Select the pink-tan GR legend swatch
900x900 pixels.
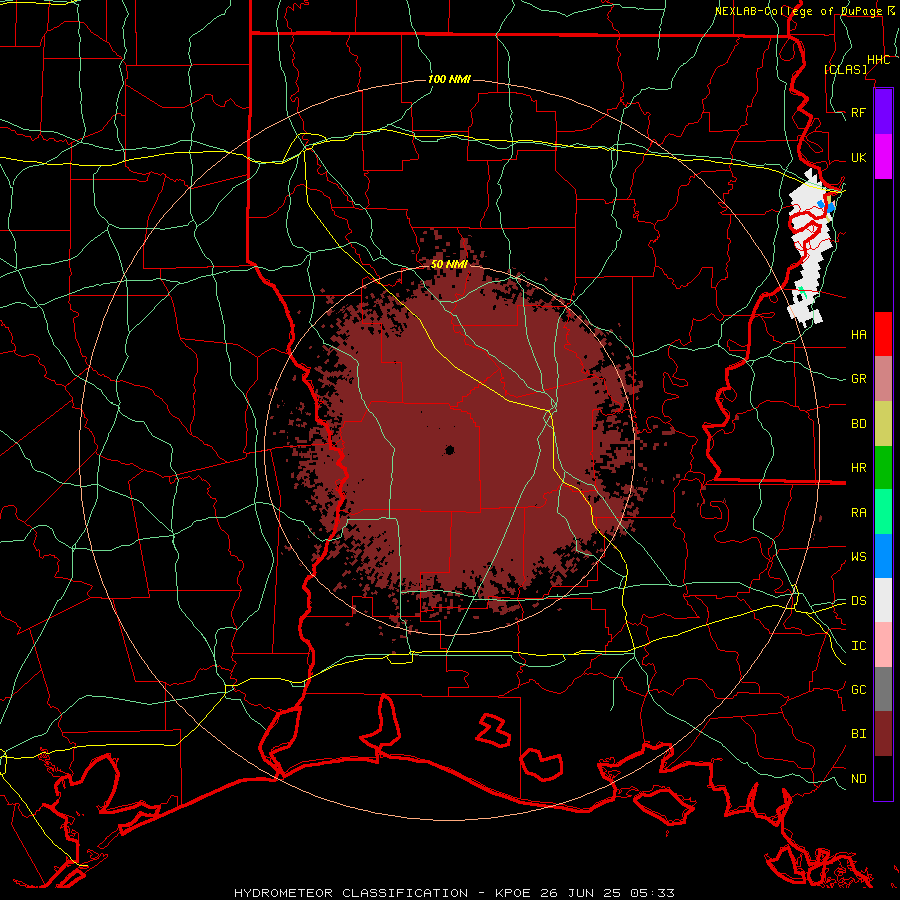[883, 379]
